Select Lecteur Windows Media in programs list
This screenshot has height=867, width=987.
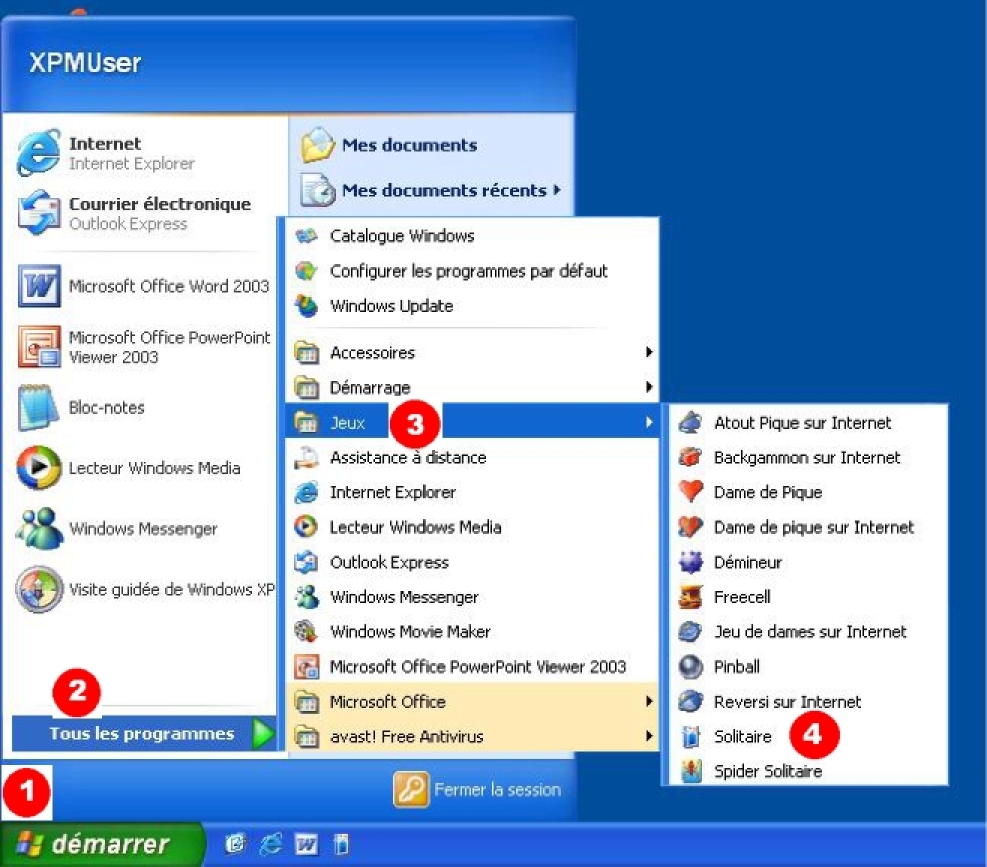[472, 527]
